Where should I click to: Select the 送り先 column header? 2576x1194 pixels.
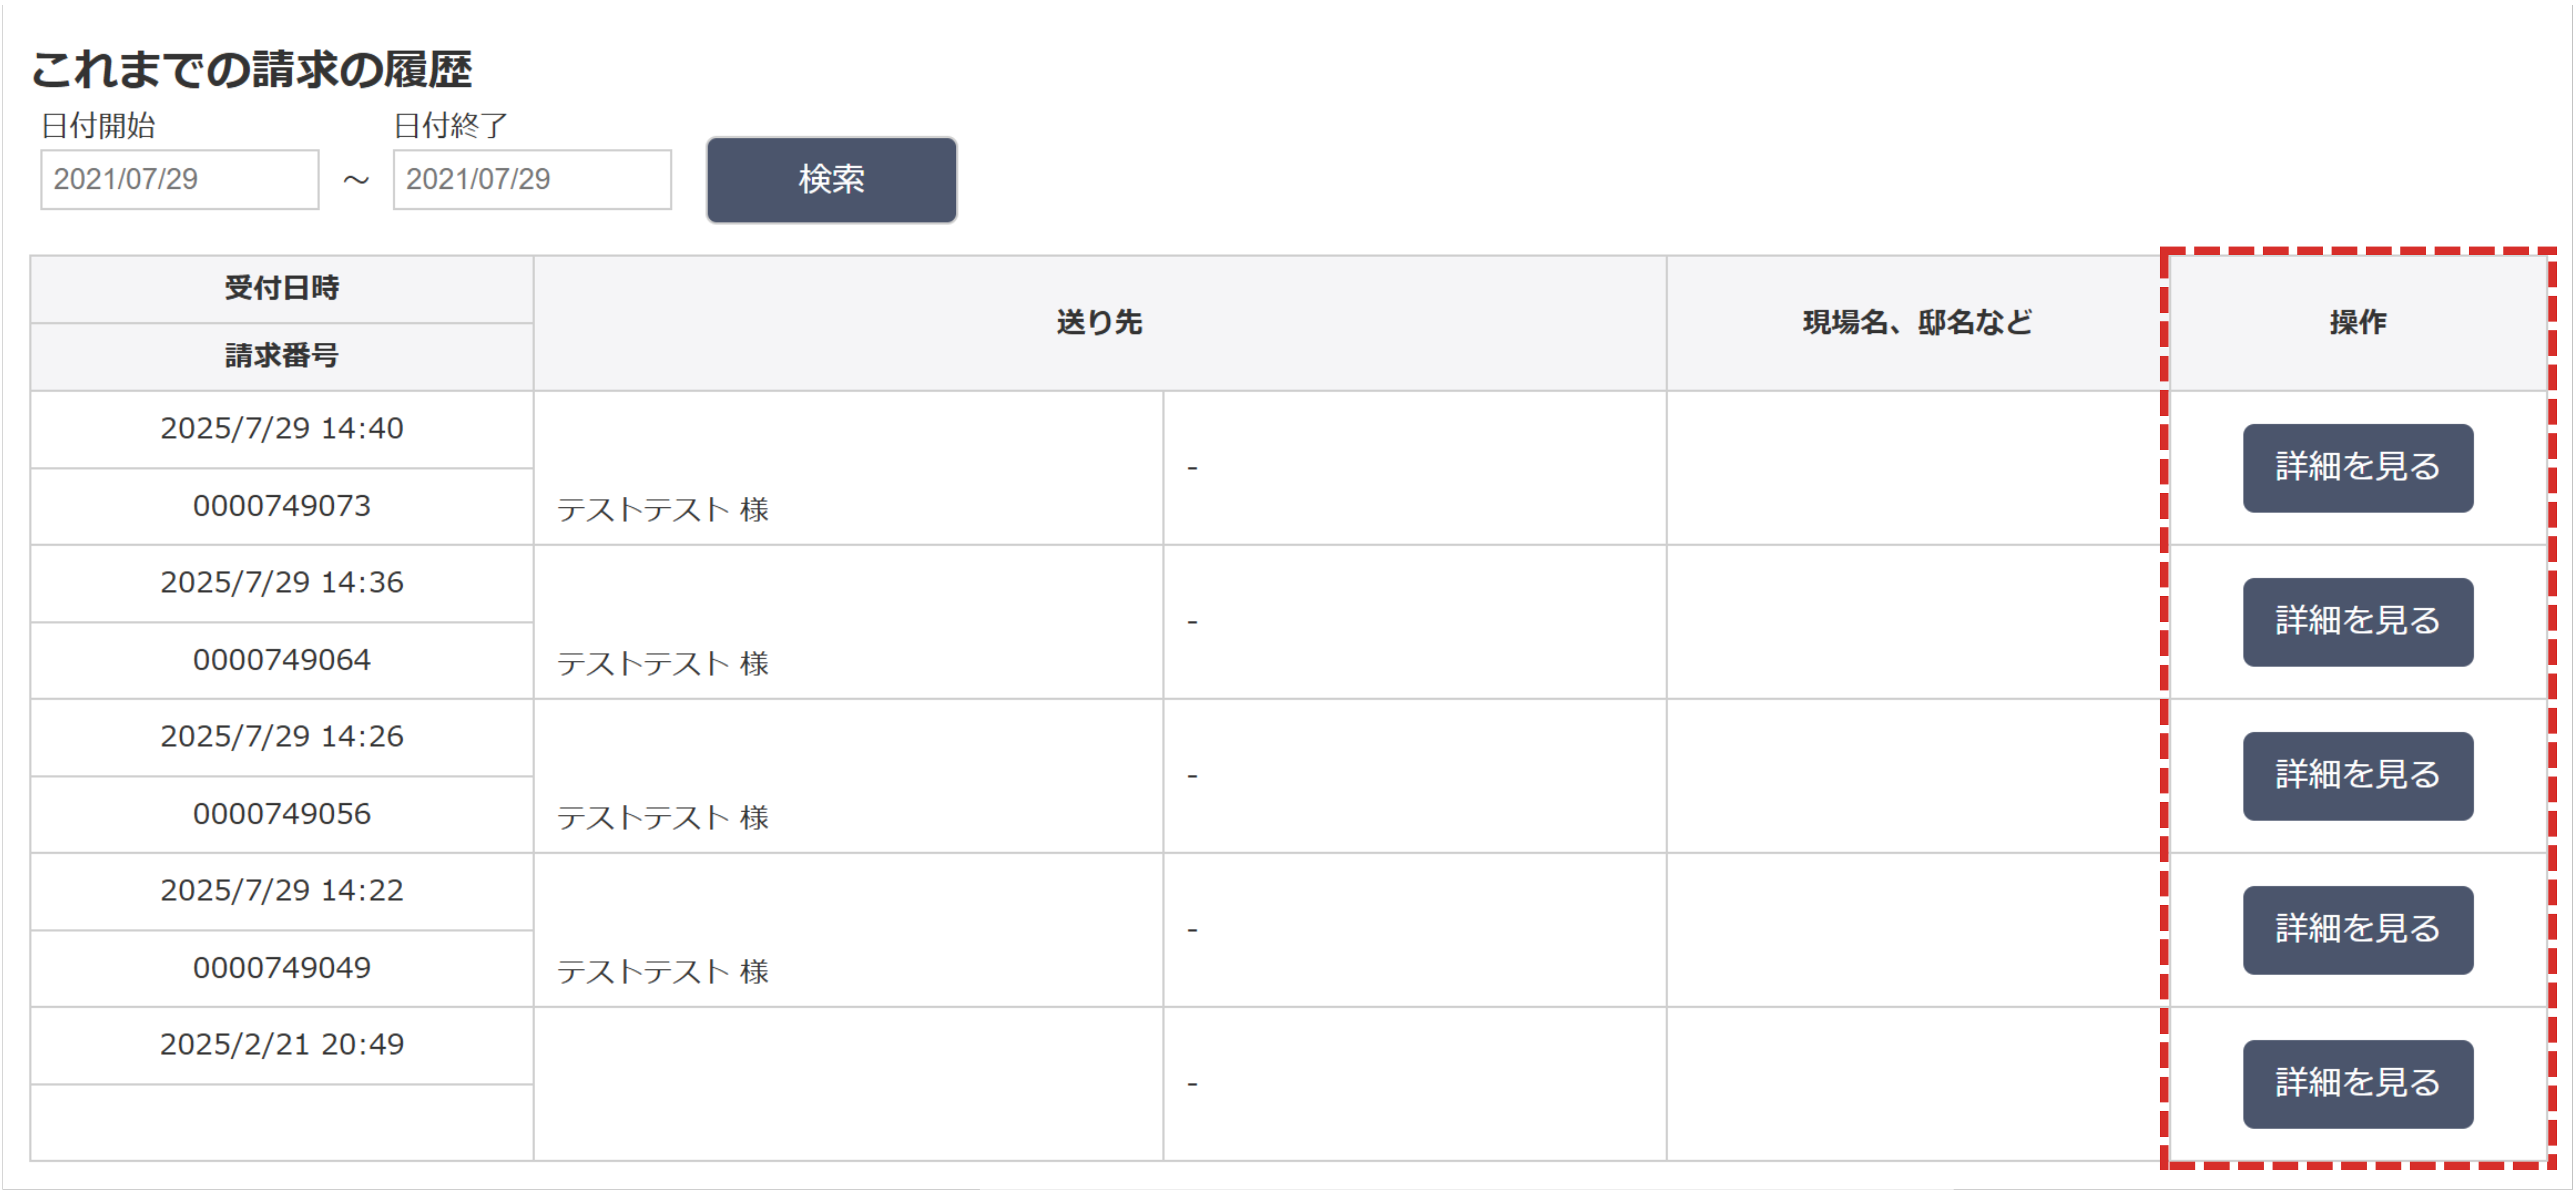(1099, 323)
